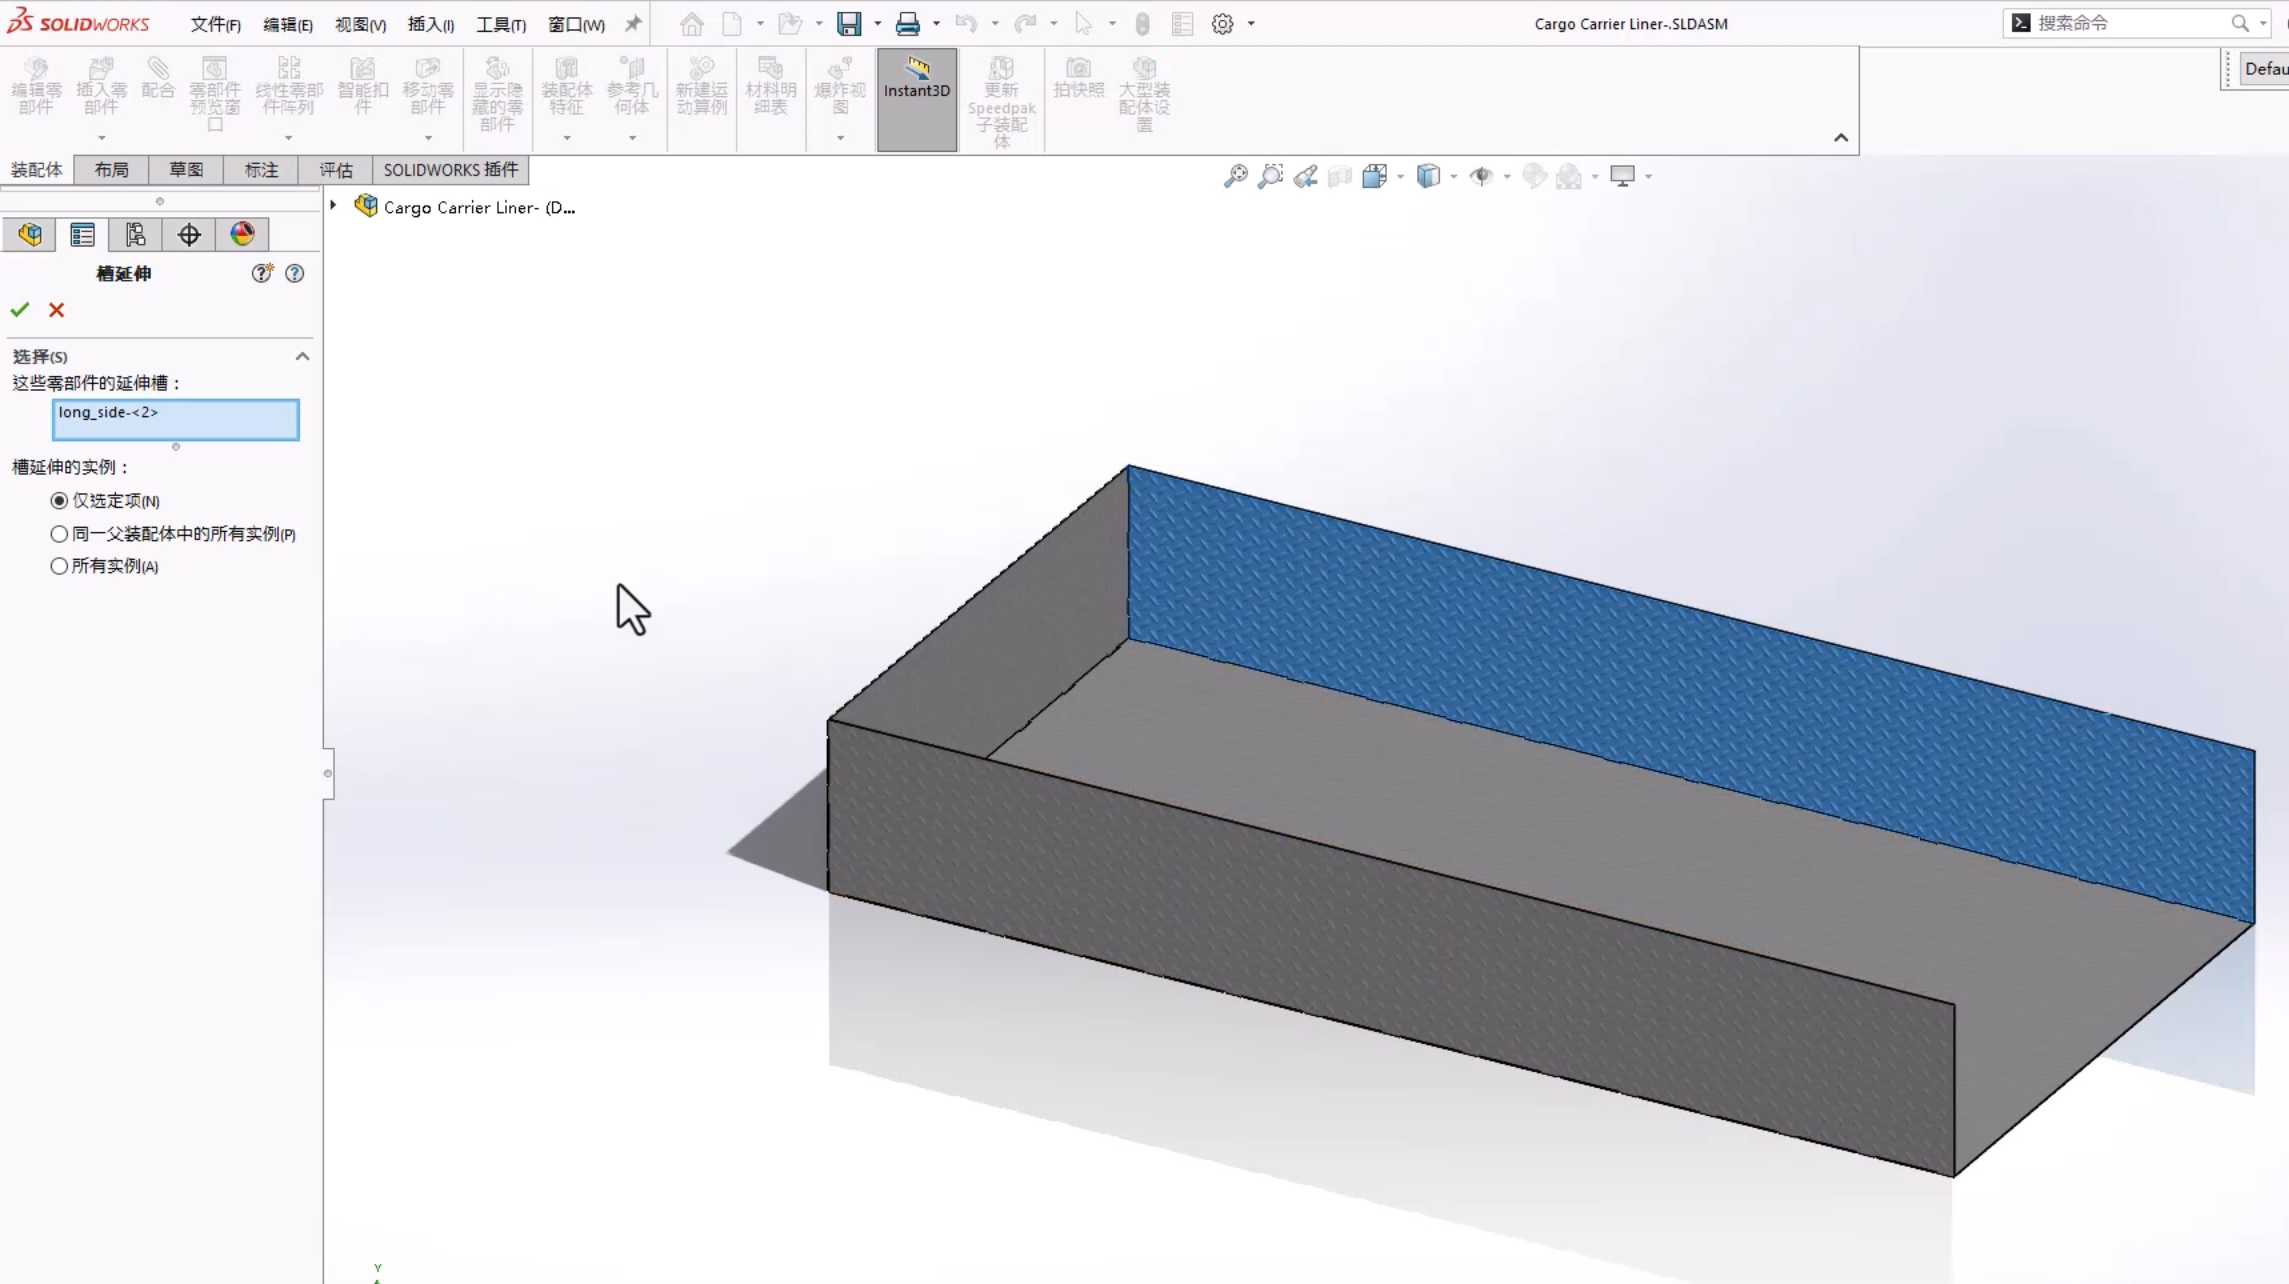The height and width of the screenshot is (1284, 2289).
Task: Open the 窗口(W) menu
Action: (576, 24)
